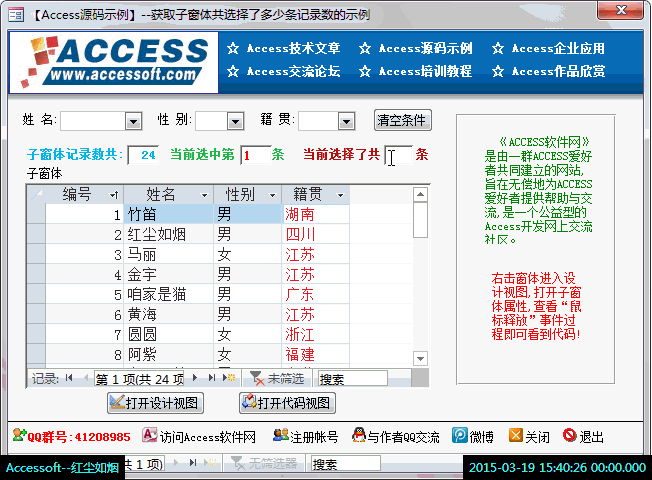Viewport: 652px width, 480px height.
Task: Click new blank record icon in subform navigator
Action: tap(229, 378)
